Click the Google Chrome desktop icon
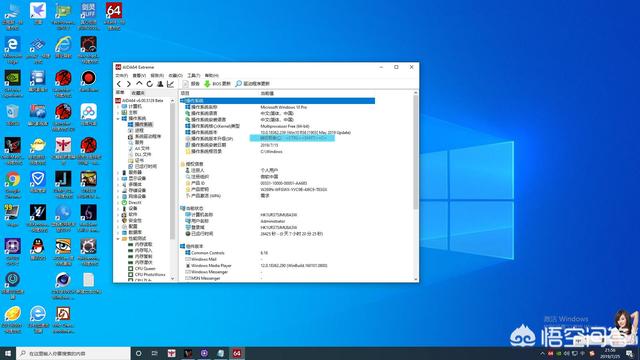The width and height of the screenshot is (640, 360). click(x=13, y=184)
